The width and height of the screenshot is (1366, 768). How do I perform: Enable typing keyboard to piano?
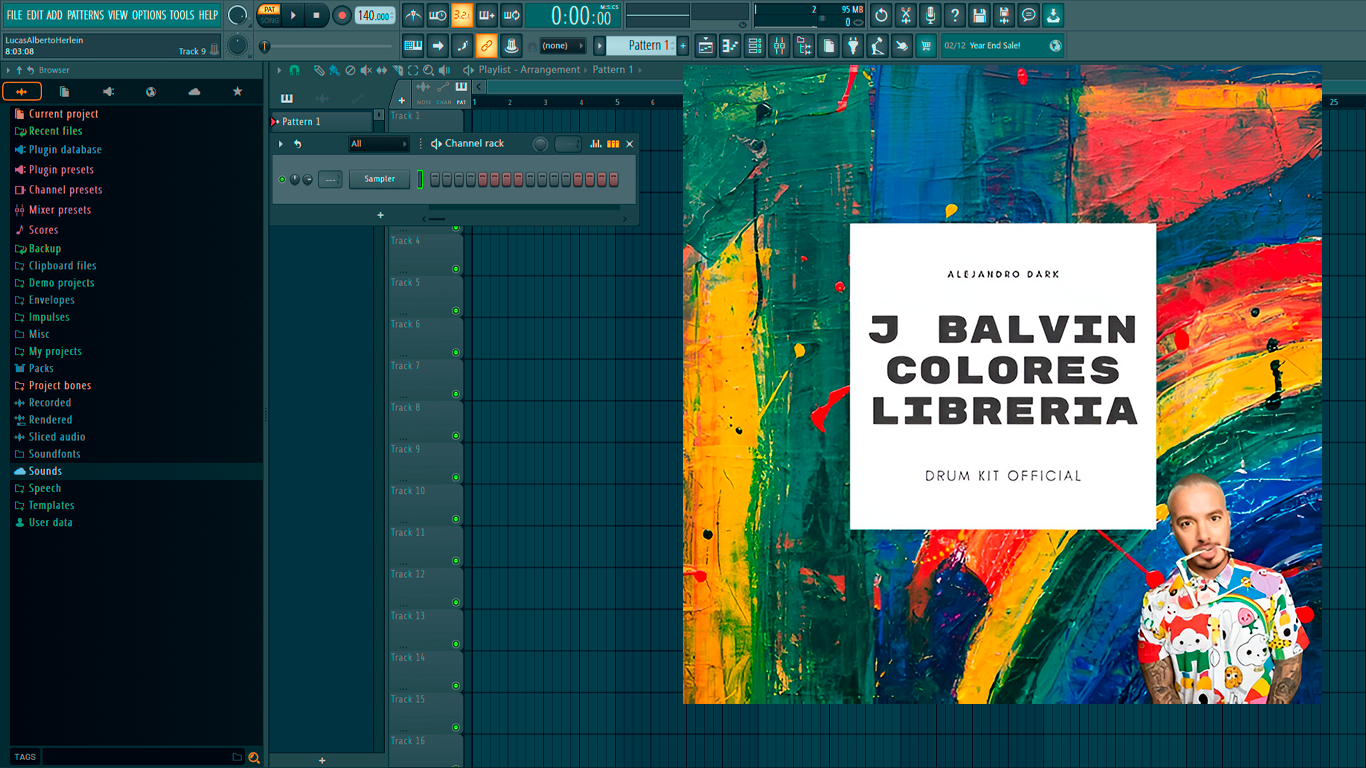pyautogui.click(x=413, y=45)
